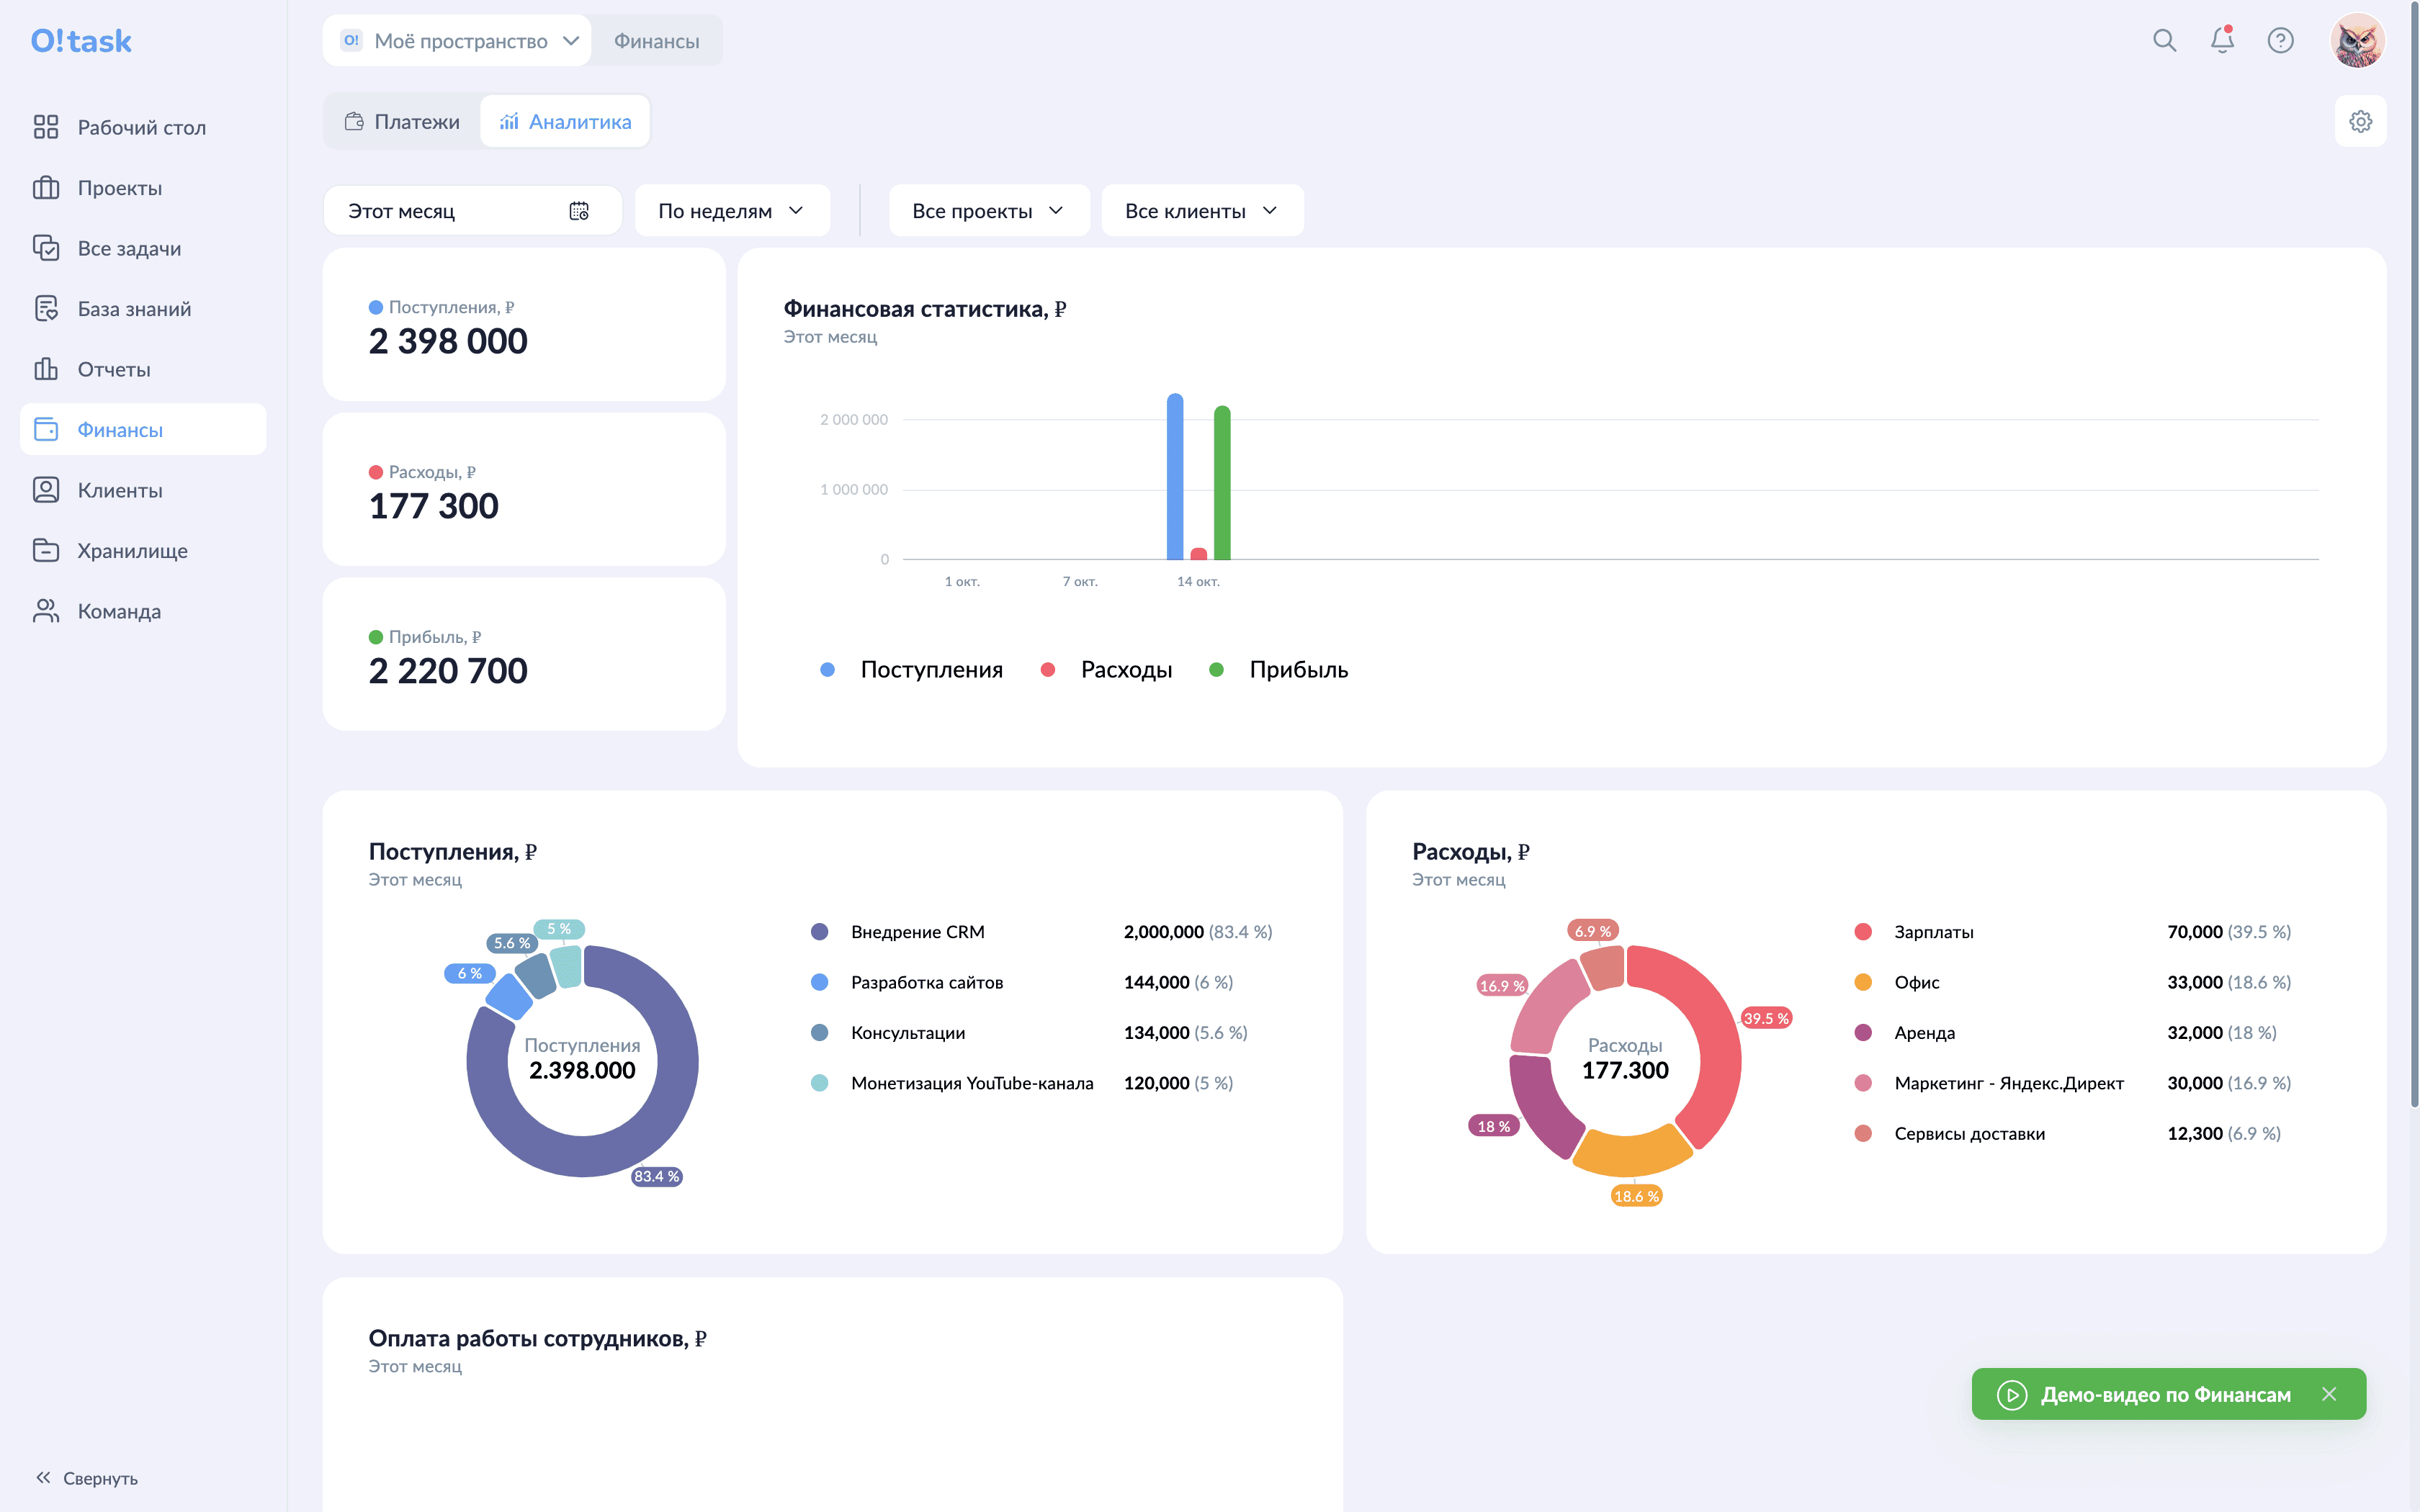Toggle Сервисы доставки legend color dot
Image resolution: width=2420 pixels, height=1512 pixels.
(1863, 1134)
